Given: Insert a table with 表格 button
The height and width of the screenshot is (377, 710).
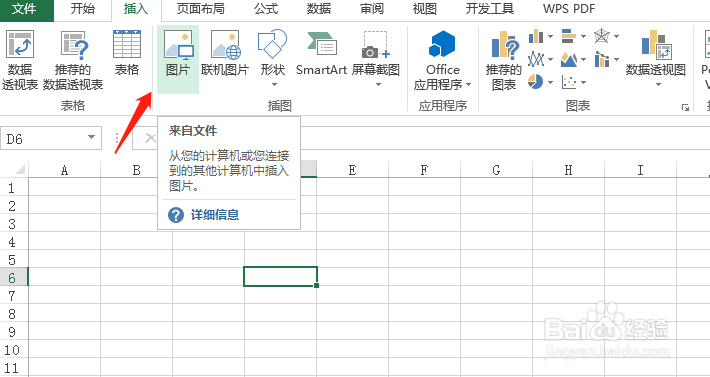Looking at the screenshot, I should (x=126, y=53).
